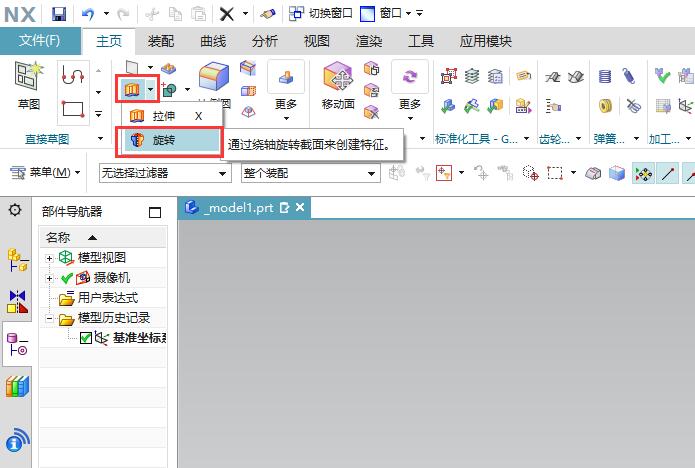695x468 pixels.
Task: Click the pop-out icon on the _model1.prt tab
Action: click(x=284, y=207)
